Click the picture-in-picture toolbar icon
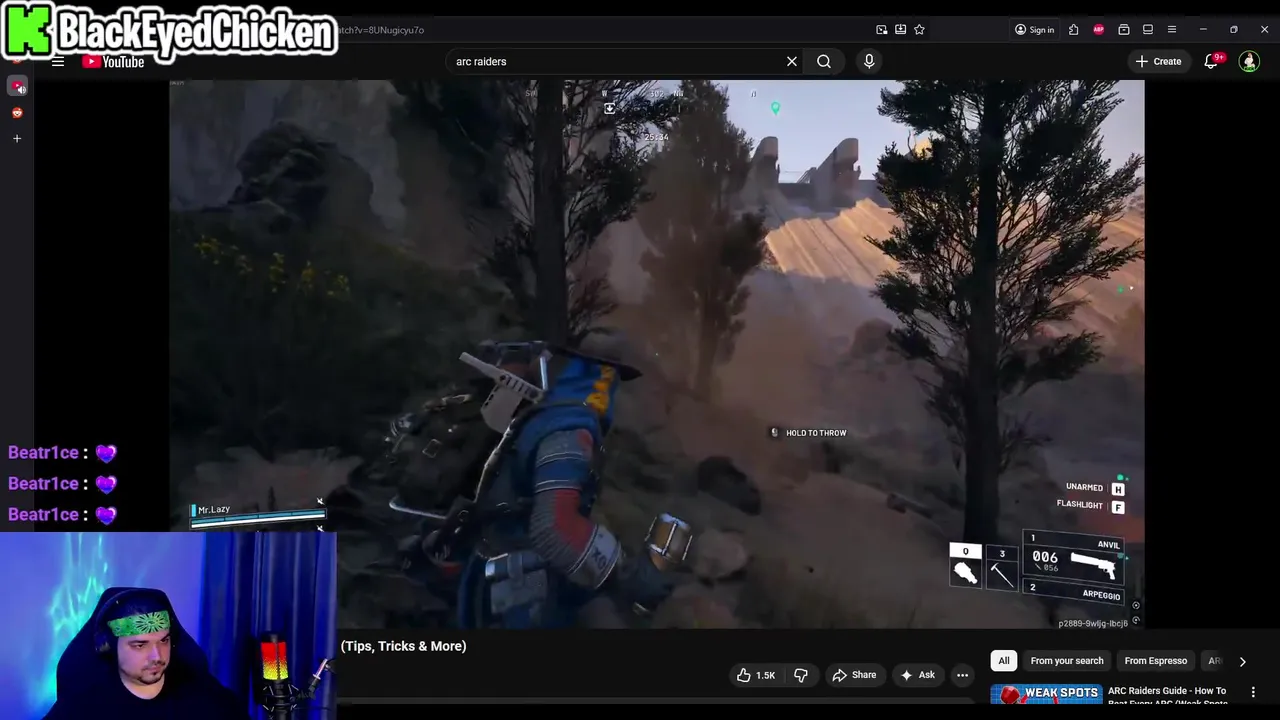 tap(881, 30)
